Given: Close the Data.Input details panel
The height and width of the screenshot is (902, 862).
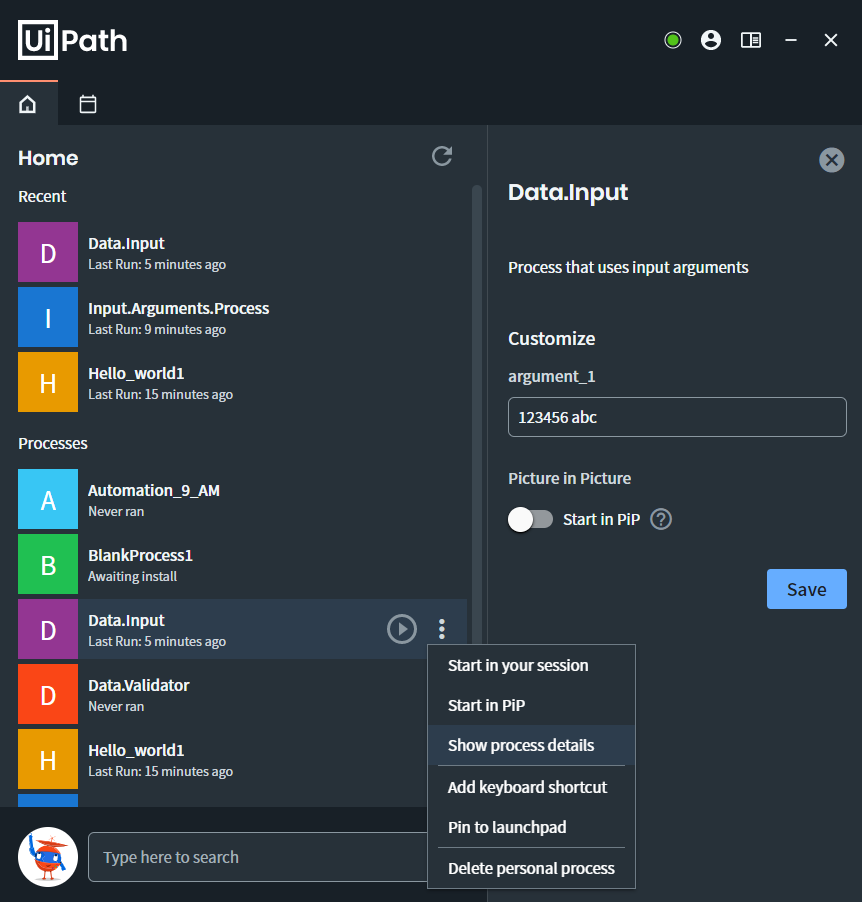Looking at the screenshot, I should point(832,160).
